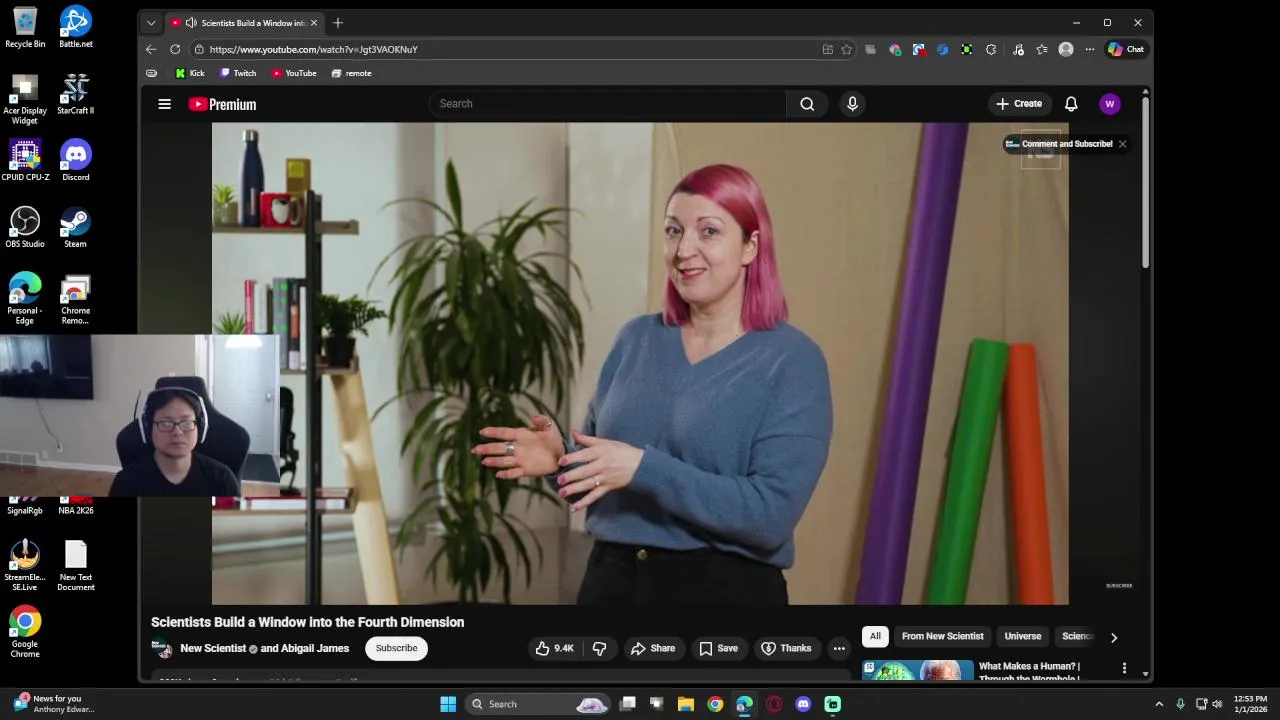Show more filter chips with right chevron
This screenshot has height=720, width=1280.
(1113, 637)
